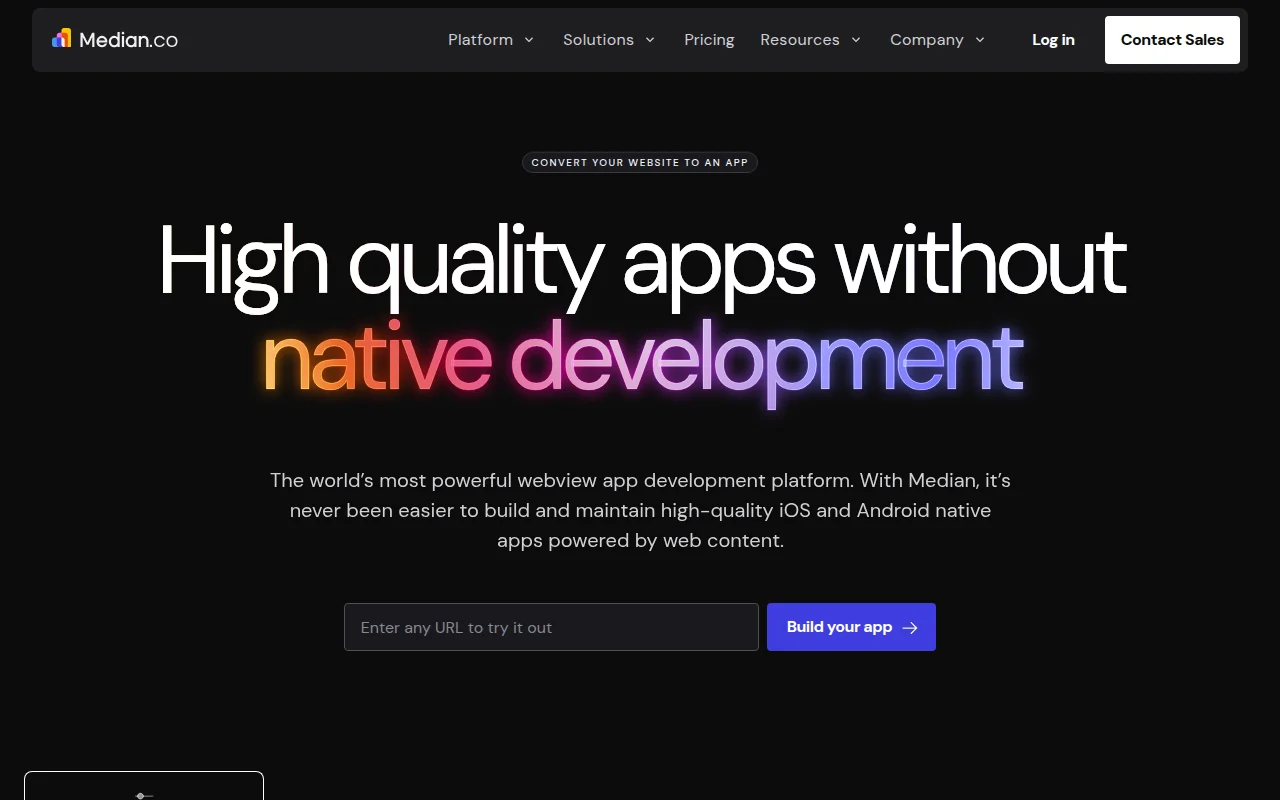Open the Resources navigation menu
The height and width of the screenshot is (800, 1280).
(810, 40)
